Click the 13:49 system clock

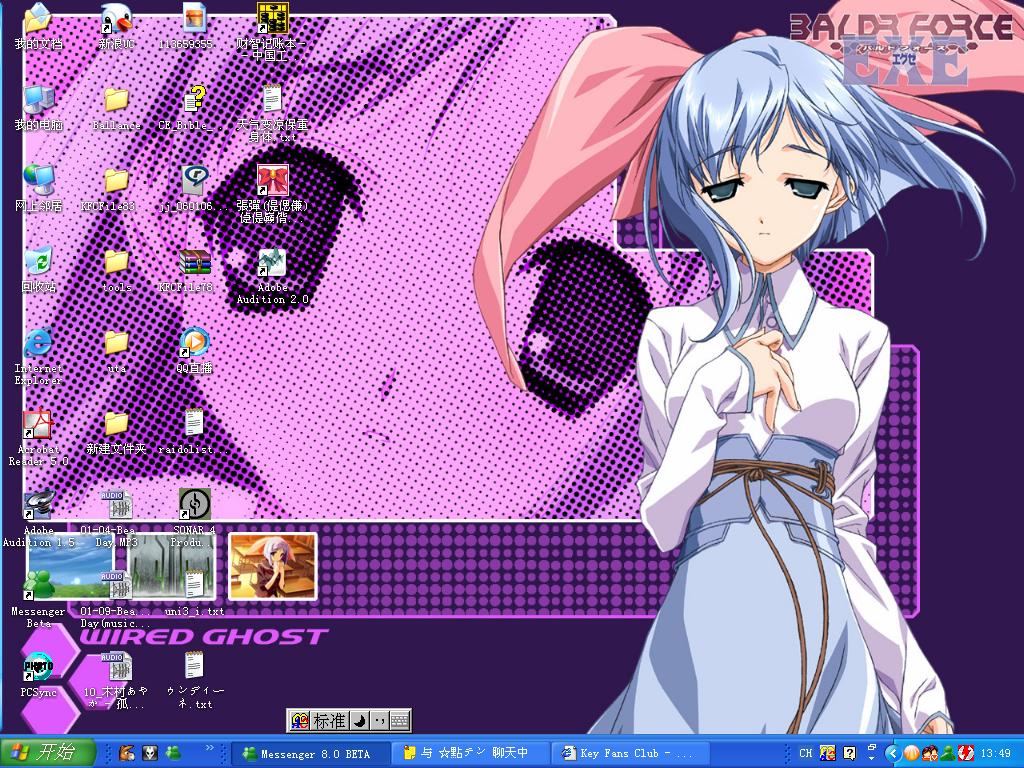[995, 753]
